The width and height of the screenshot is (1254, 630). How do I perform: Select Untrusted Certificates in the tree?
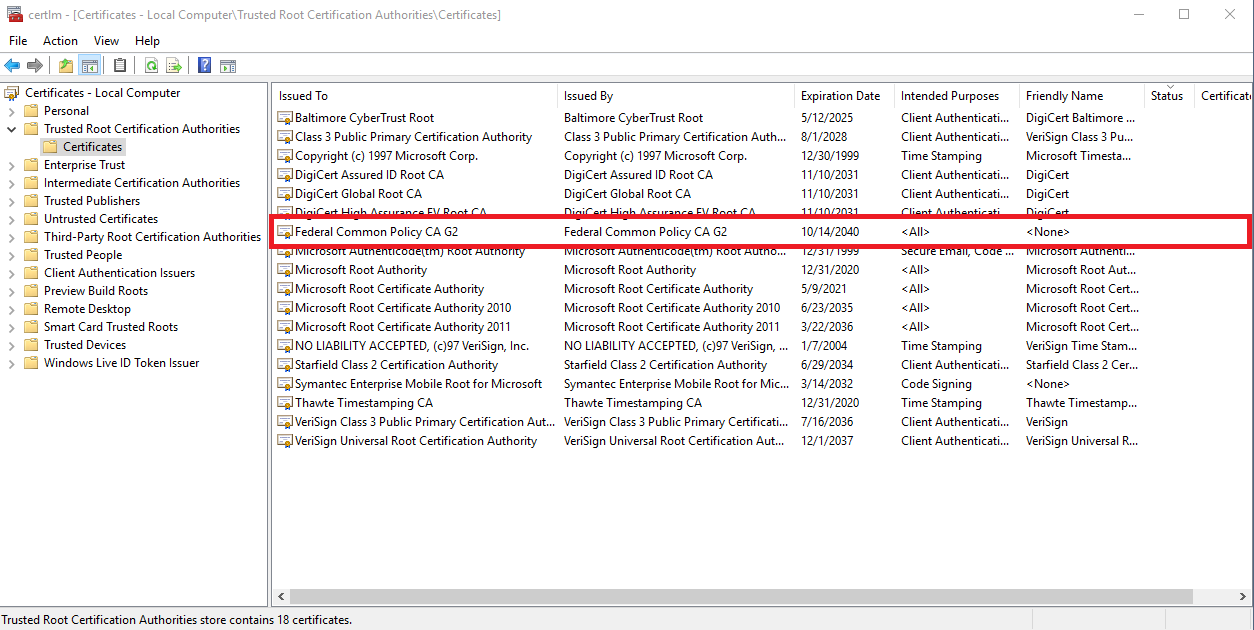[x=100, y=219]
